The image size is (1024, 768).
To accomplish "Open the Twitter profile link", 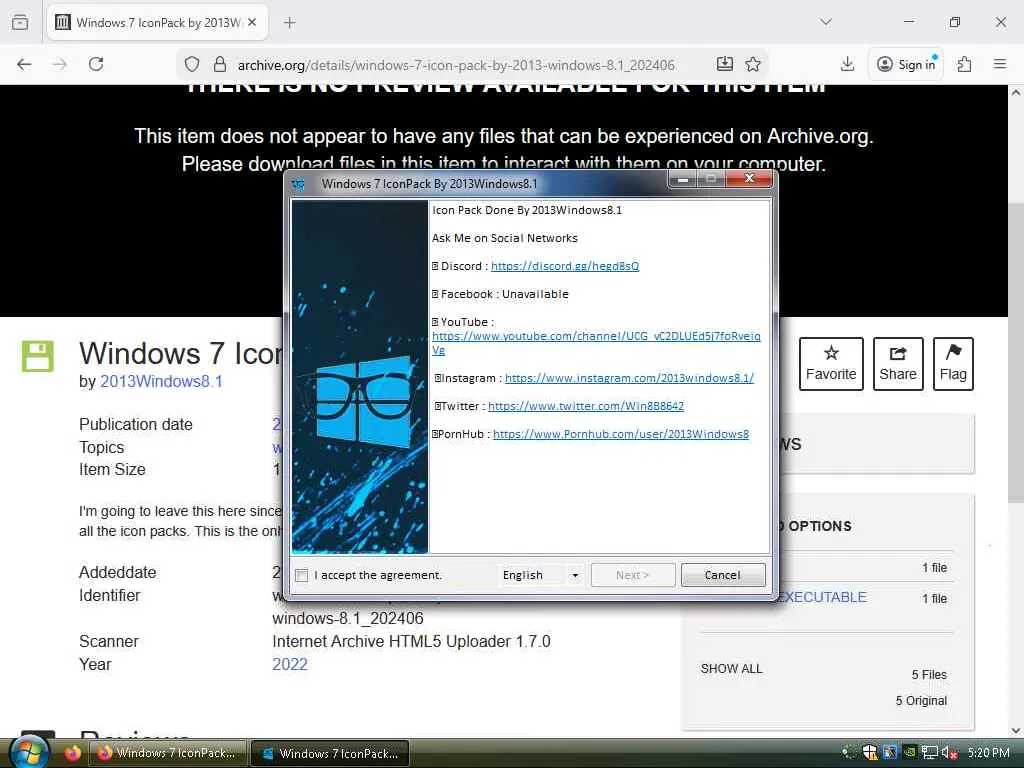I will coord(586,406).
